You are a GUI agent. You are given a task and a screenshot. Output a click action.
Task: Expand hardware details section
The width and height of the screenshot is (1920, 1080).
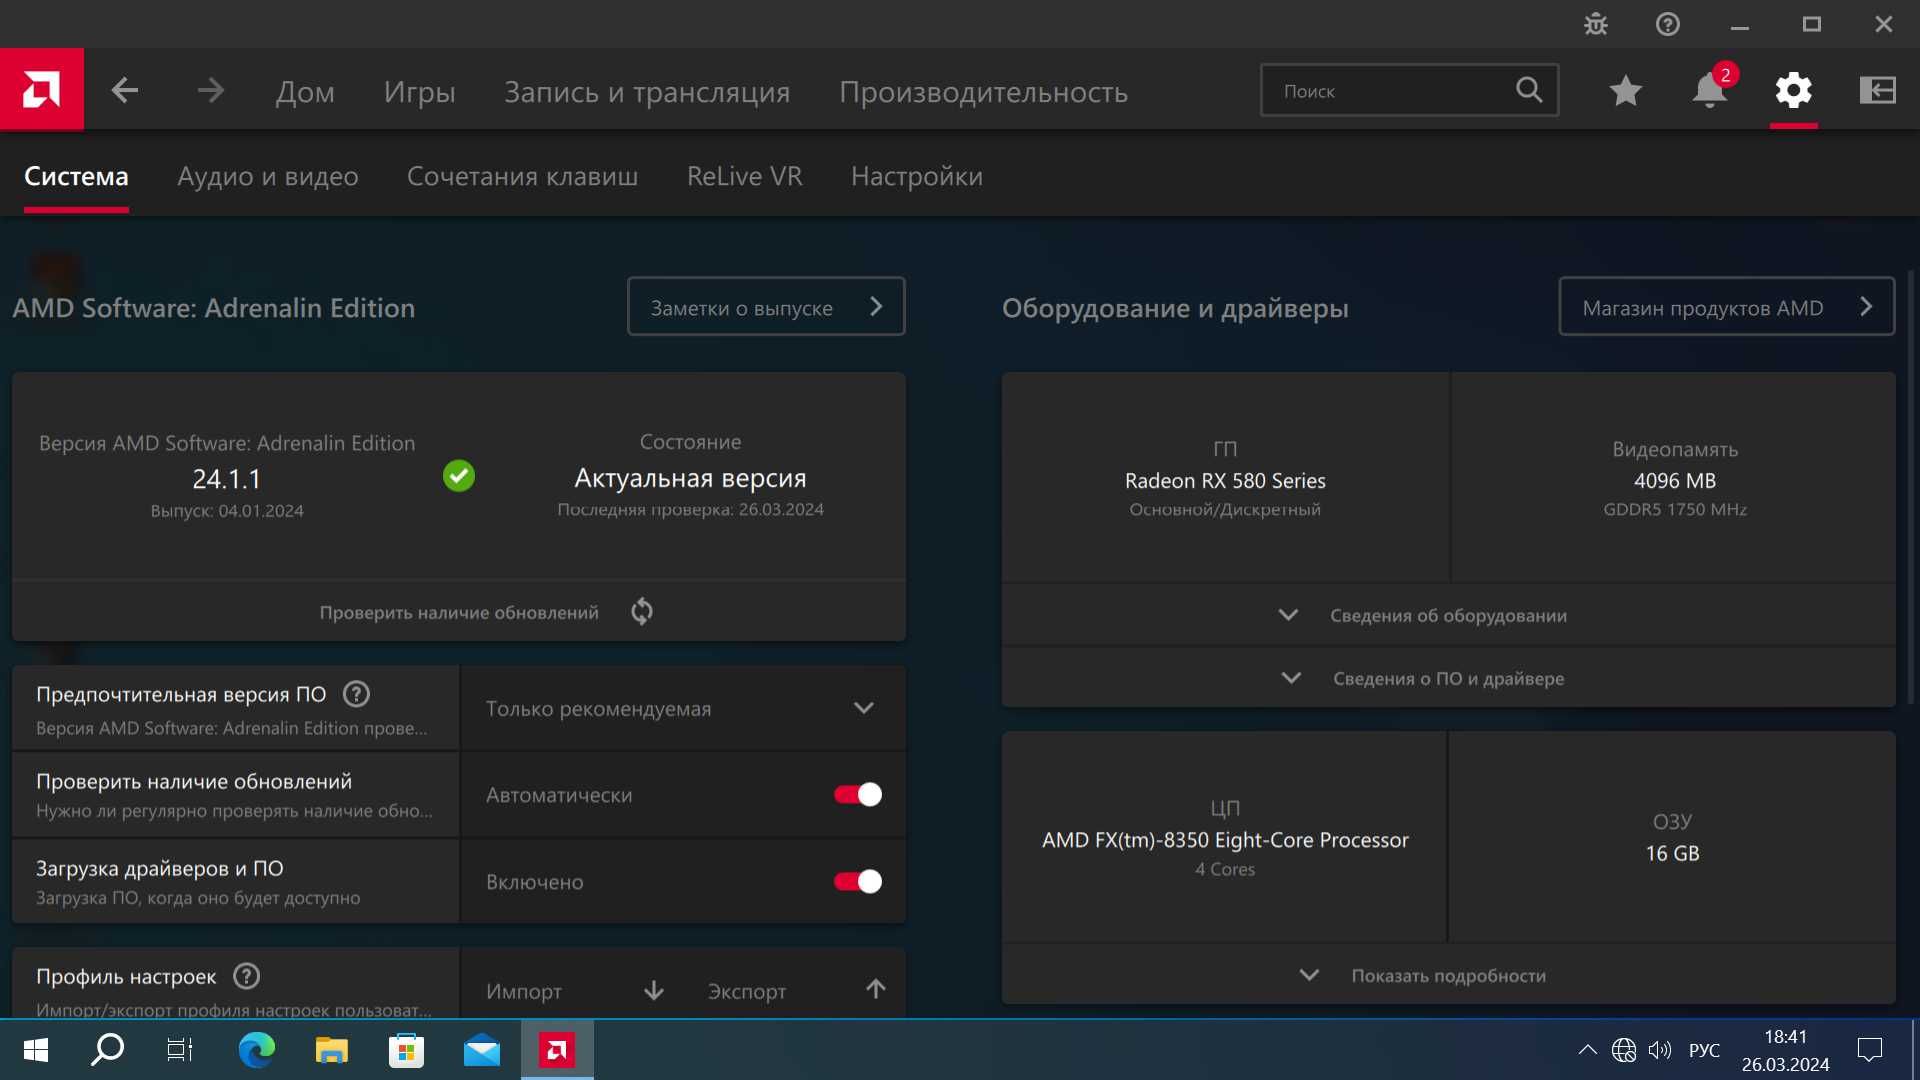pyautogui.click(x=1448, y=615)
